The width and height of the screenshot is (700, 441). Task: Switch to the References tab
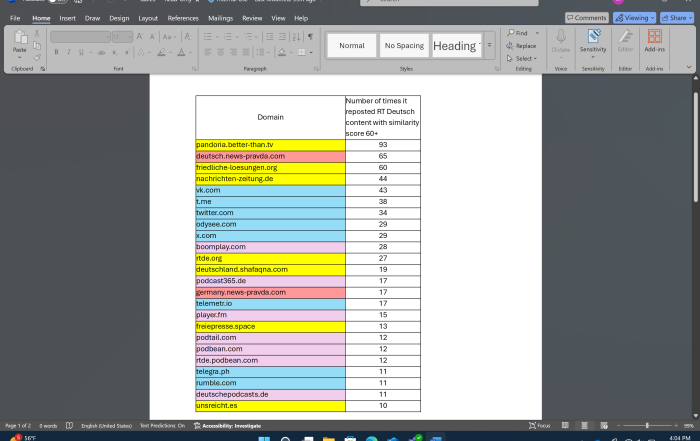pos(183,18)
